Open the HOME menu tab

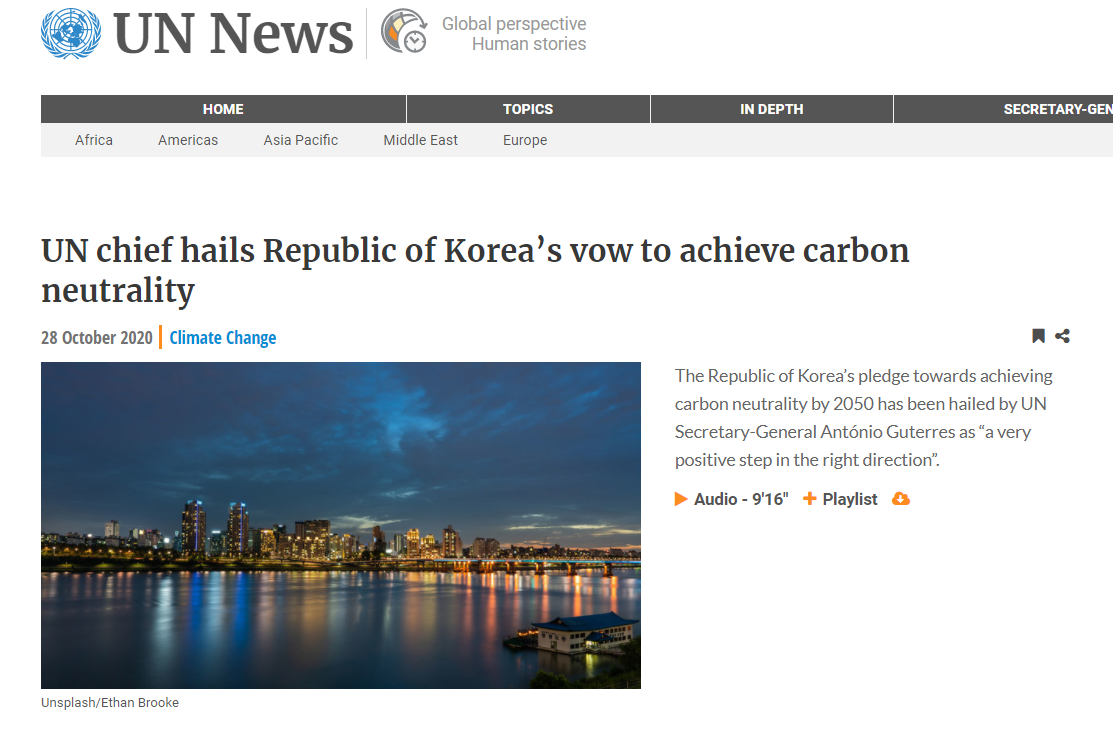pos(223,109)
